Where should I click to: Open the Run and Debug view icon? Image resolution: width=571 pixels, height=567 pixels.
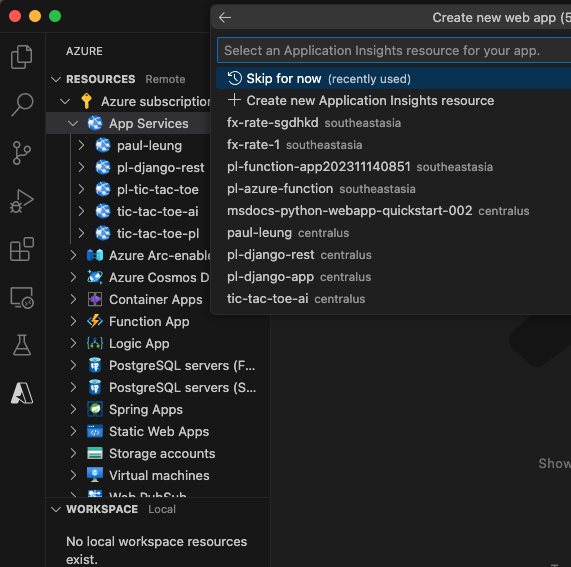click(21, 201)
